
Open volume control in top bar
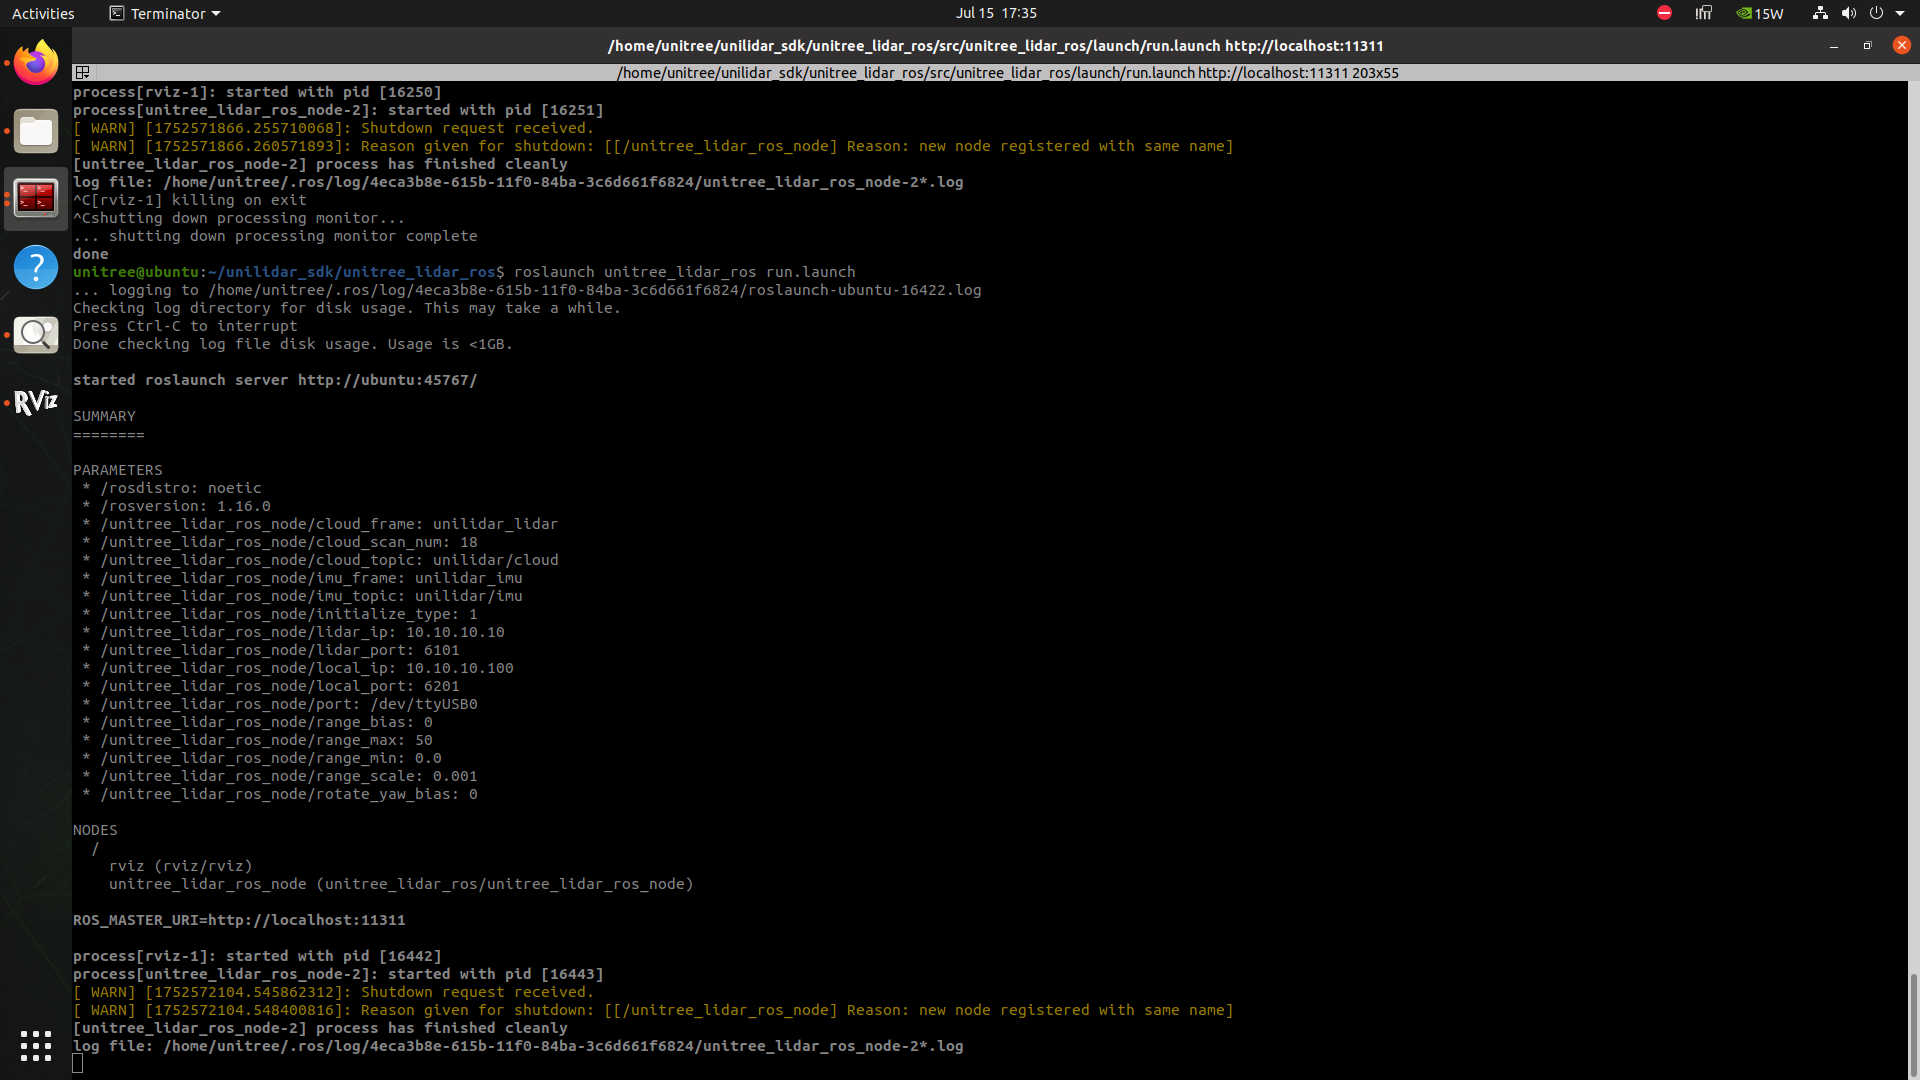[x=1848, y=13]
